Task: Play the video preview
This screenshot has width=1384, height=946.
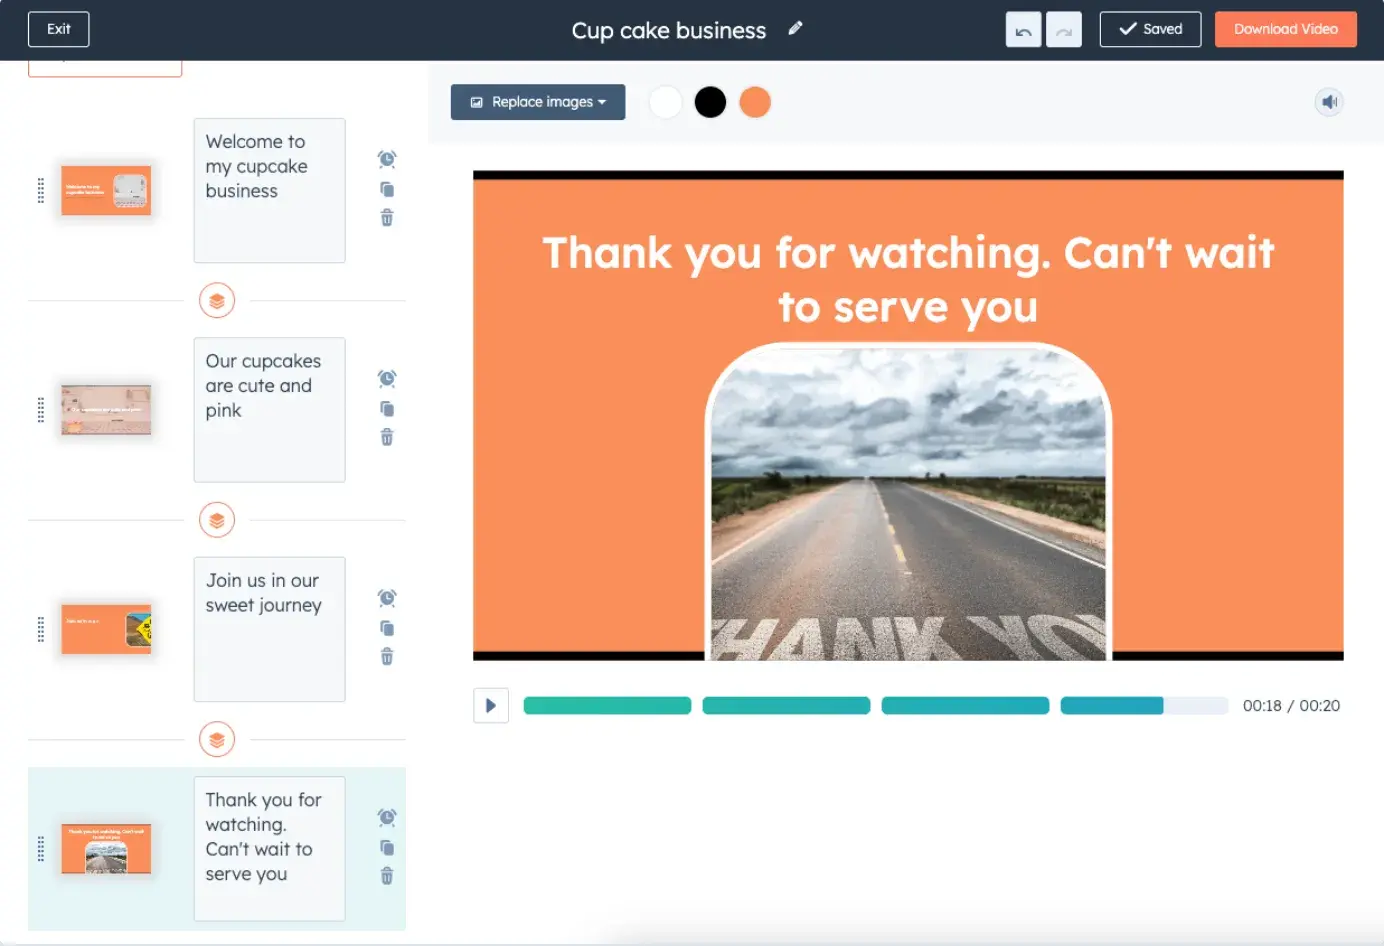Action: click(491, 706)
